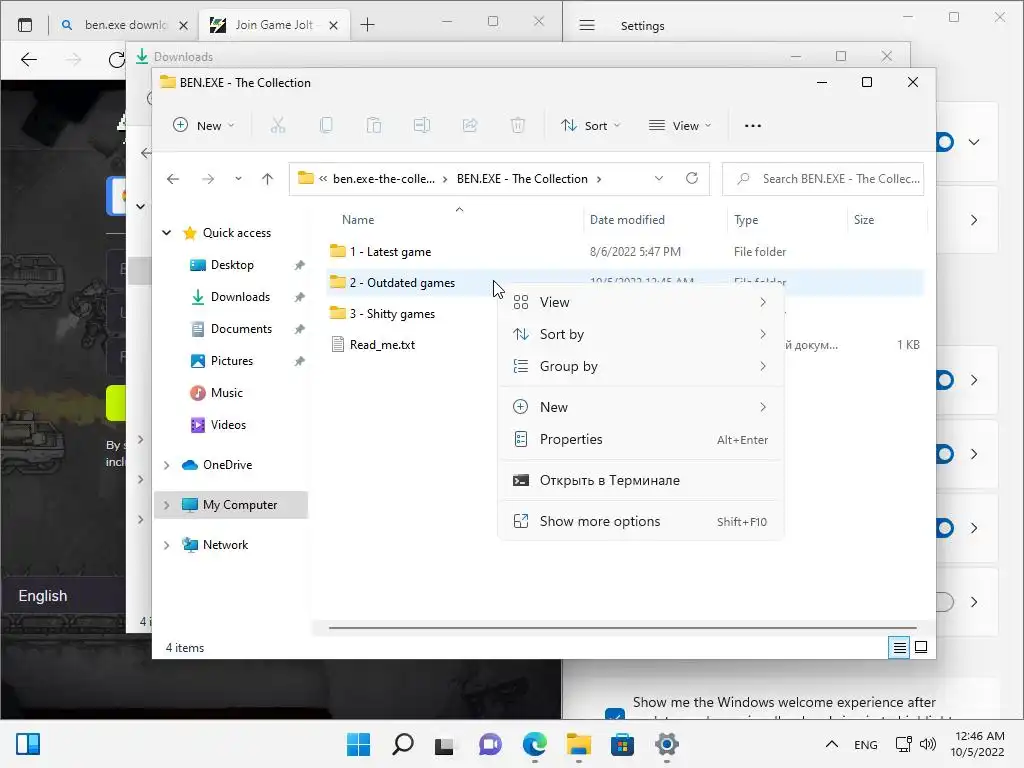Click the Copy icon in Explorer toolbar
Viewport: 1024px width, 768px height.
(x=326, y=125)
